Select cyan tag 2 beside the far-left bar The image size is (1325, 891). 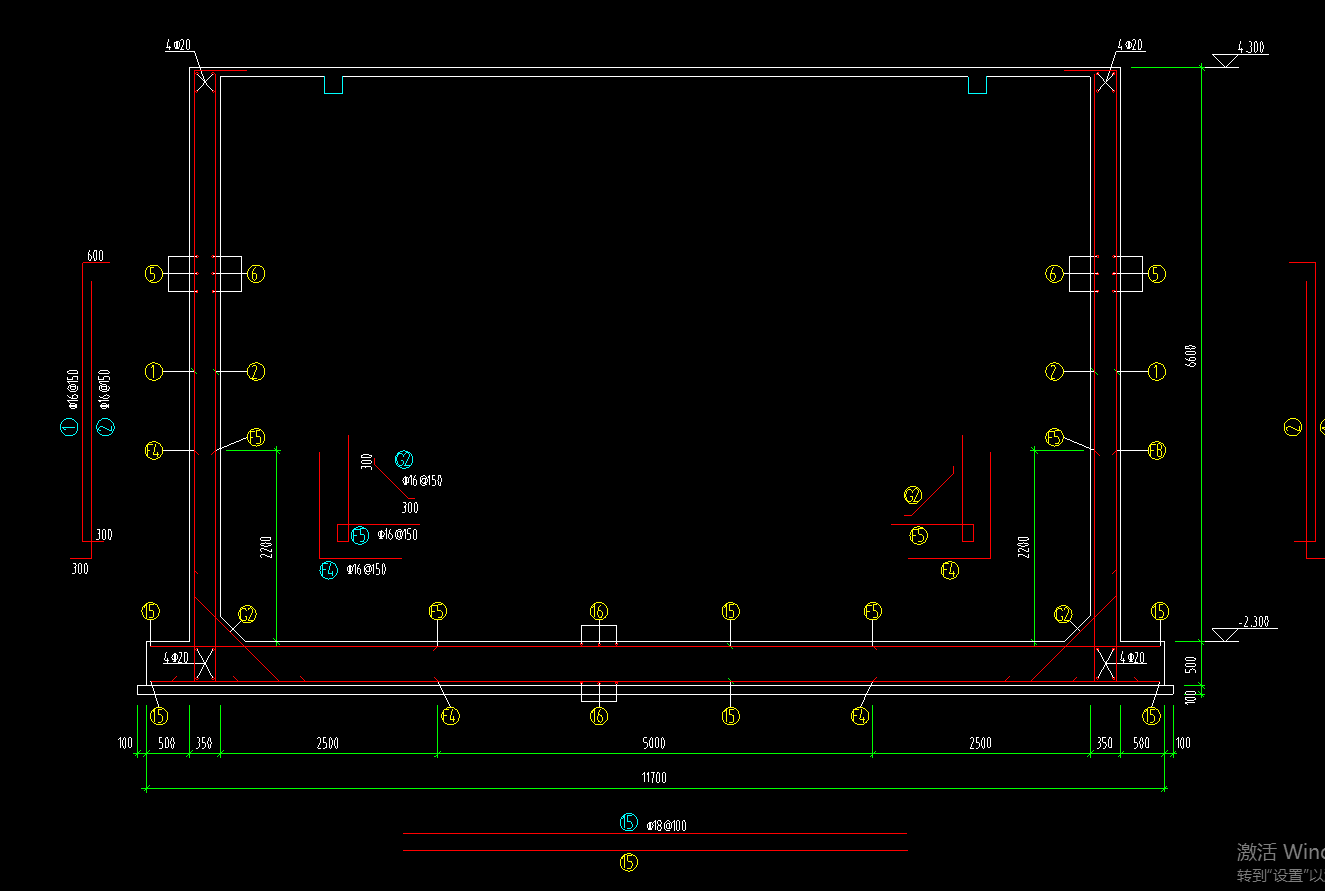click(x=106, y=427)
